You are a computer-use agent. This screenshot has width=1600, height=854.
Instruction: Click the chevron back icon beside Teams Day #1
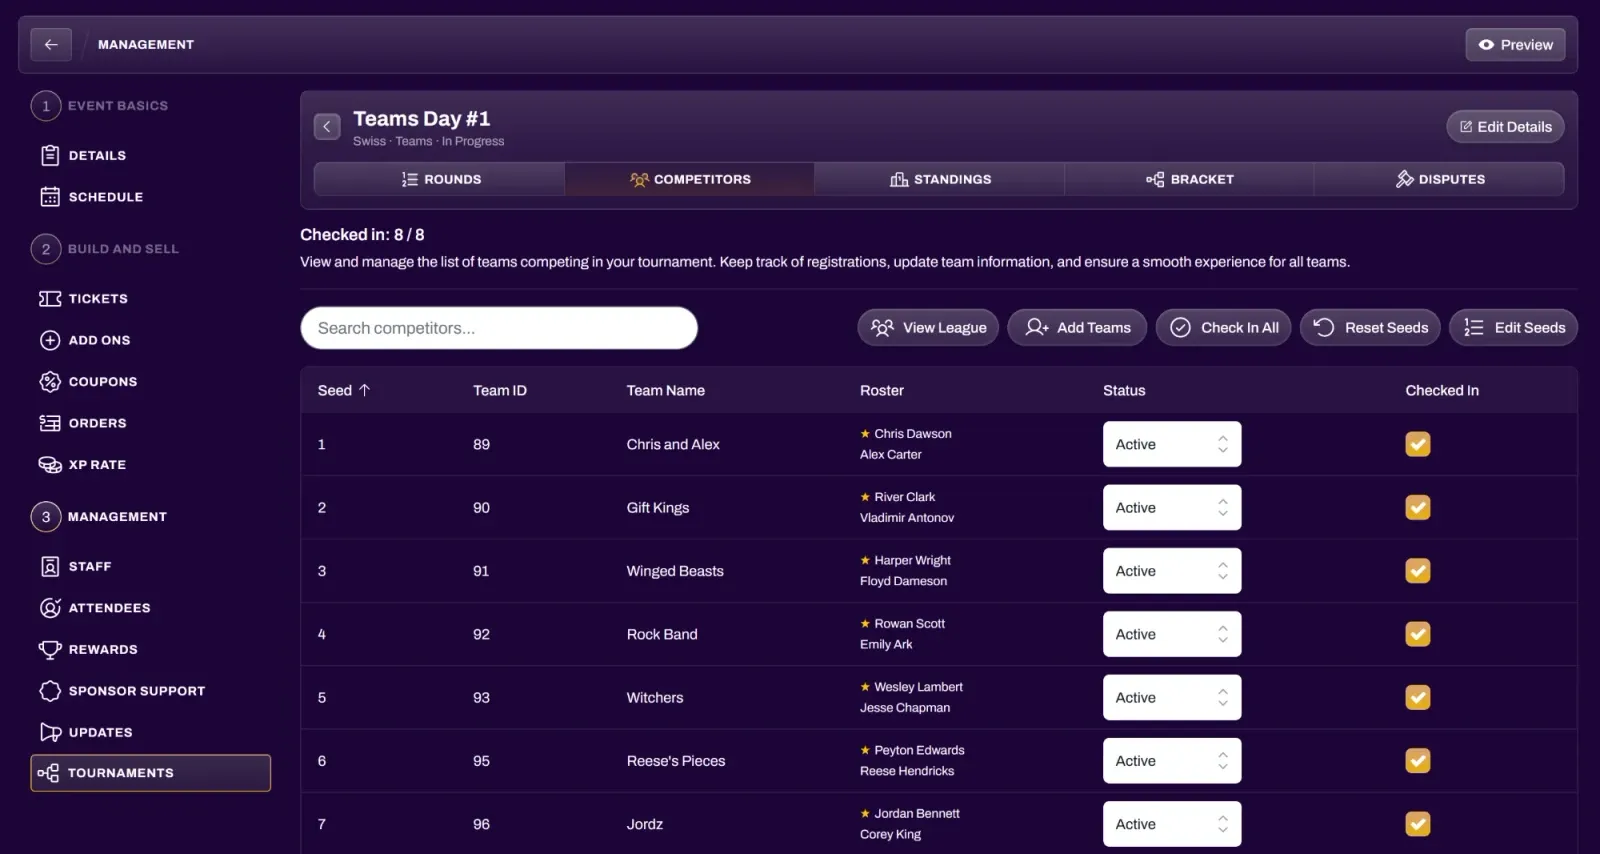click(x=327, y=127)
